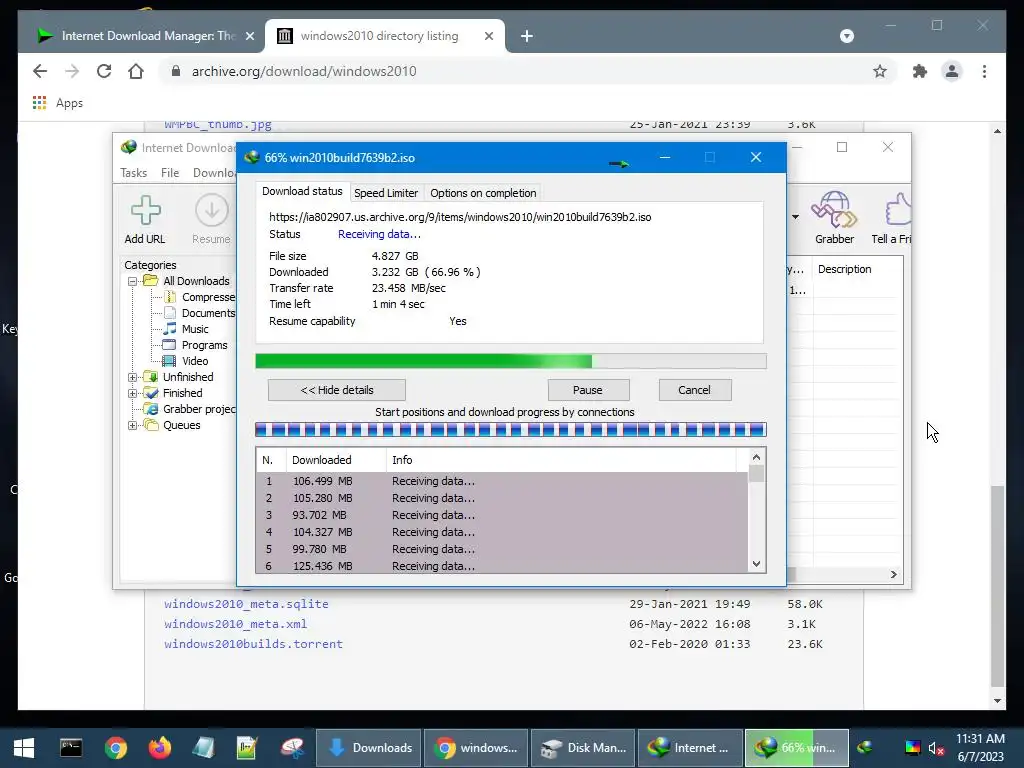1024x768 pixels.
Task: Open the Chrome three-dot menu
Action: point(984,71)
